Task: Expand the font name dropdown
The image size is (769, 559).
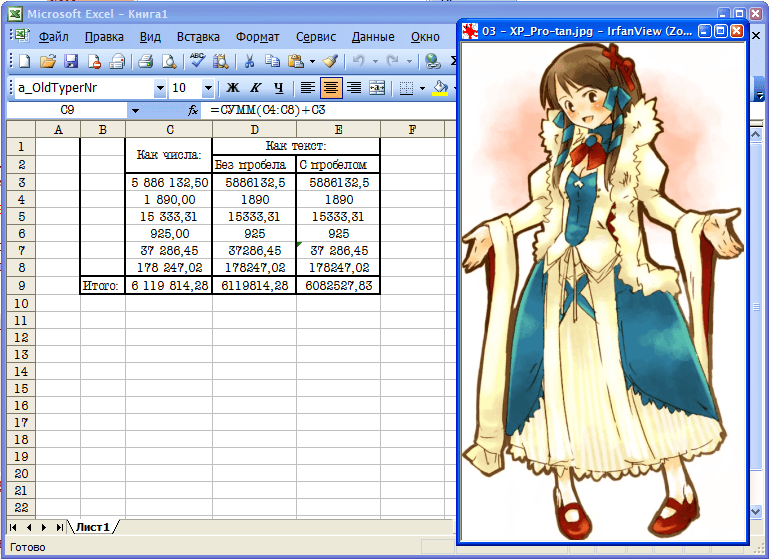Action: (x=160, y=88)
